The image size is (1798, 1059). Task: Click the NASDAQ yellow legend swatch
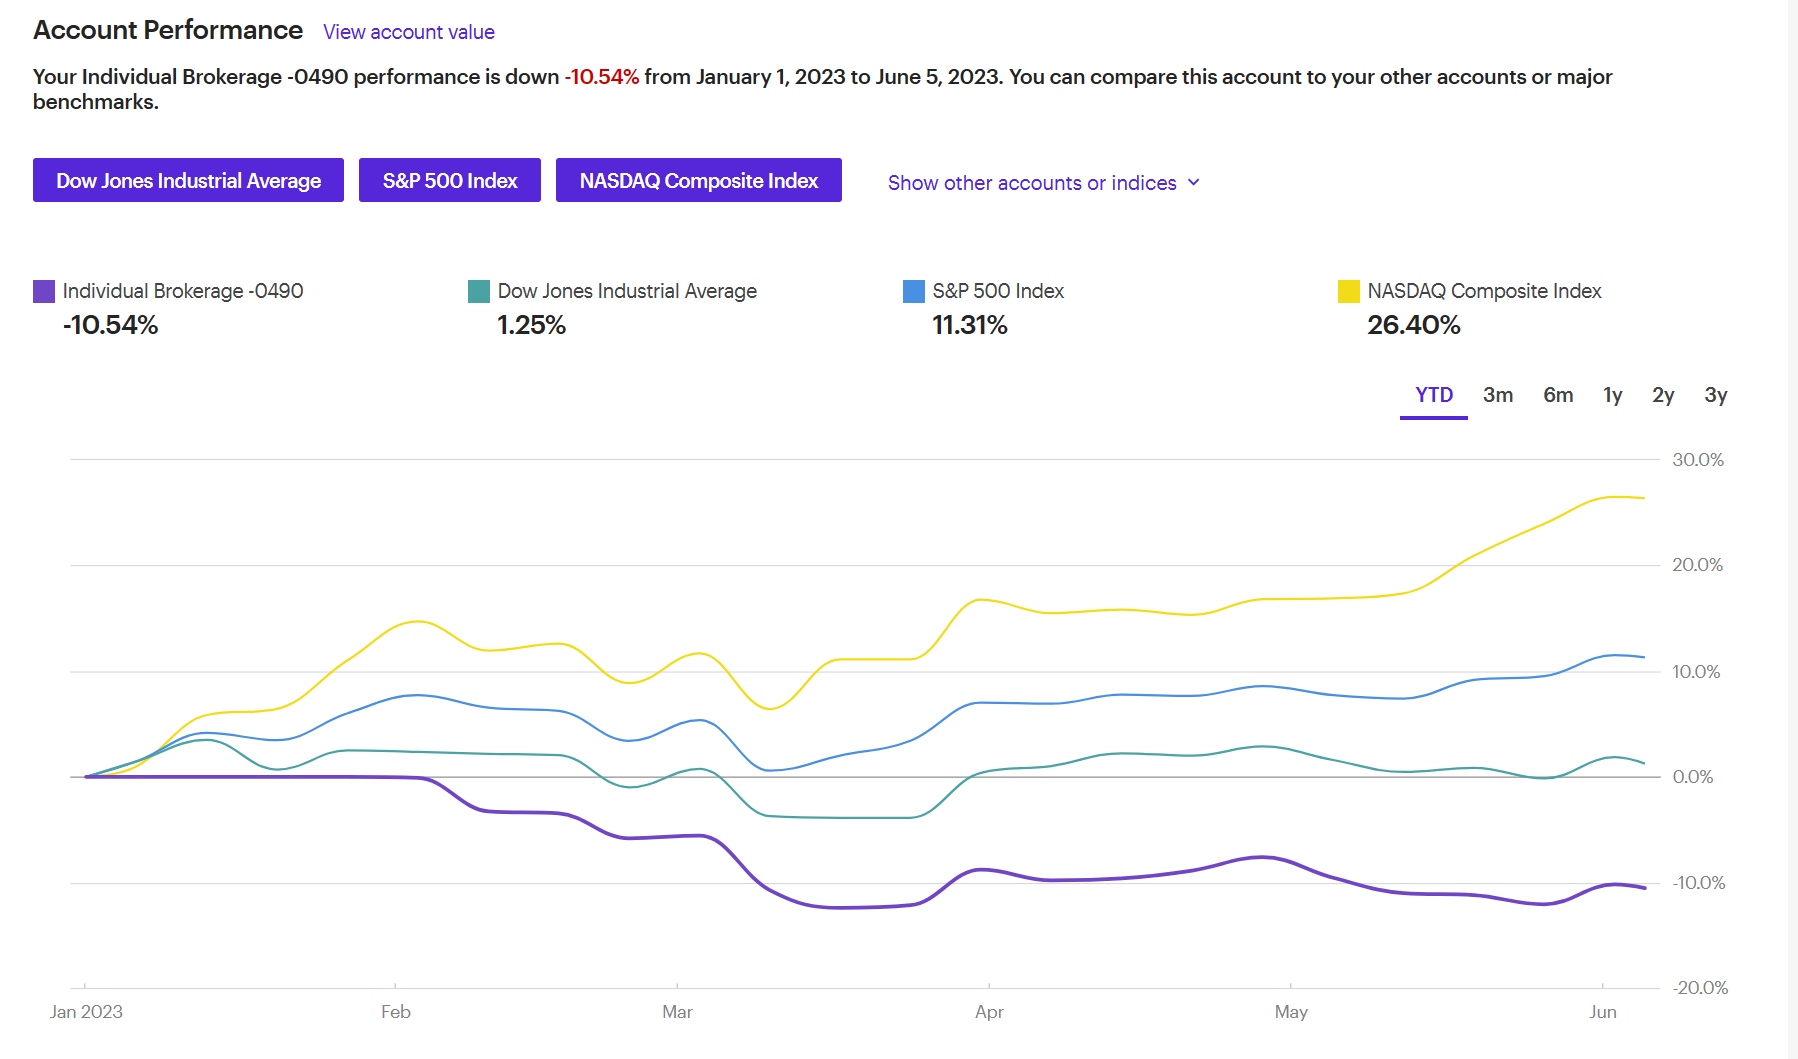coord(1348,291)
